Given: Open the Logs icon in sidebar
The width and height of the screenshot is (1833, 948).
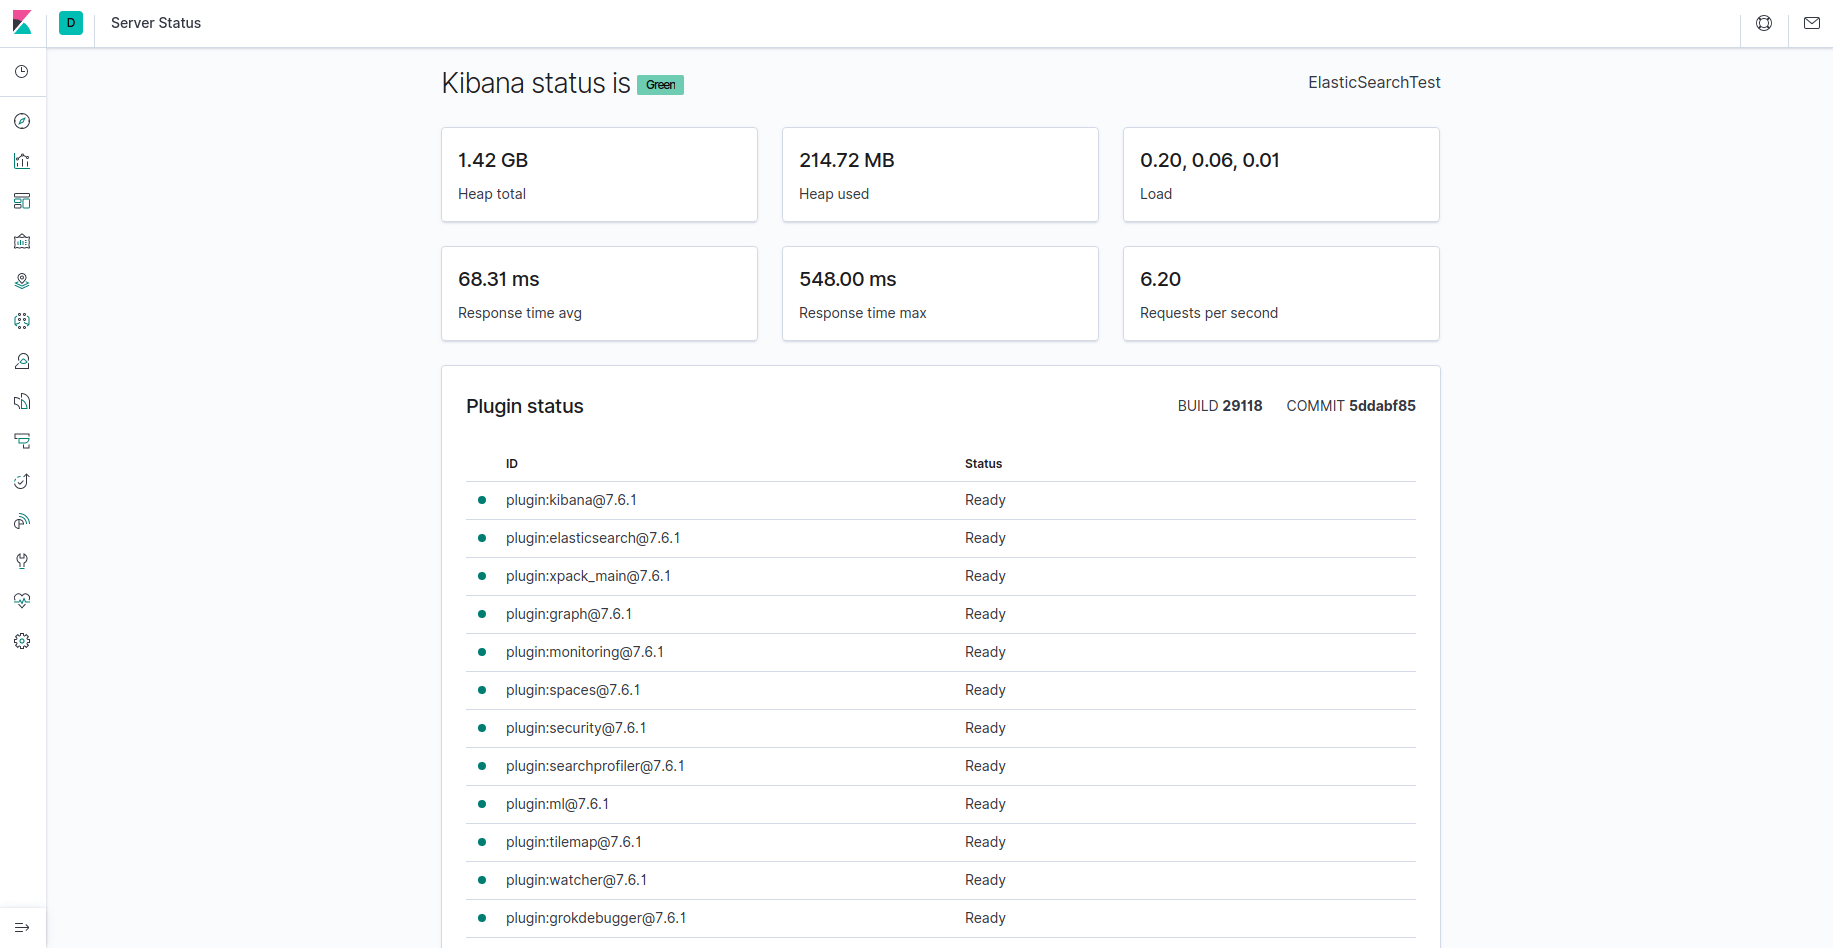Looking at the screenshot, I should tap(22, 441).
